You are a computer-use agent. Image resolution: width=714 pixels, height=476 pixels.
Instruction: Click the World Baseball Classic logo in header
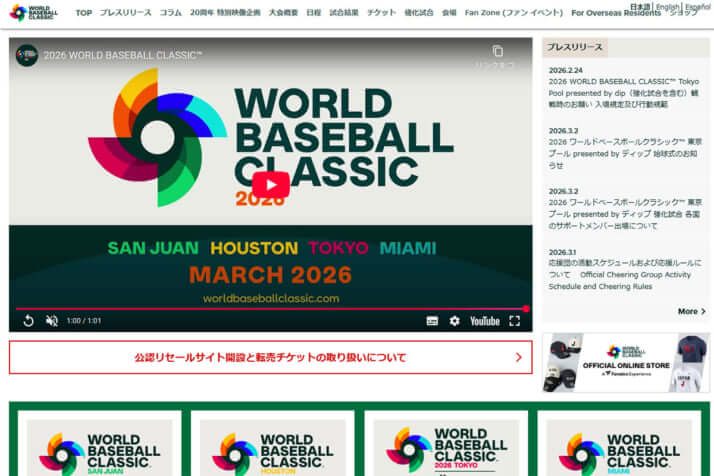(x=34, y=12)
